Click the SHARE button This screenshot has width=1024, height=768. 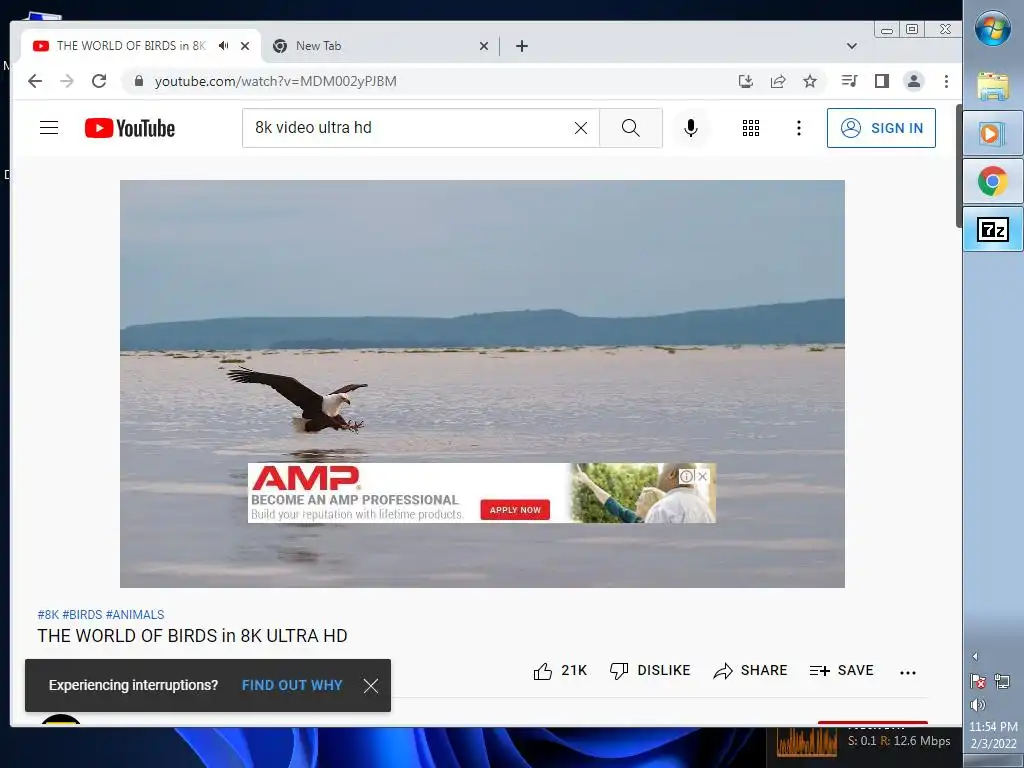coord(750,671)
